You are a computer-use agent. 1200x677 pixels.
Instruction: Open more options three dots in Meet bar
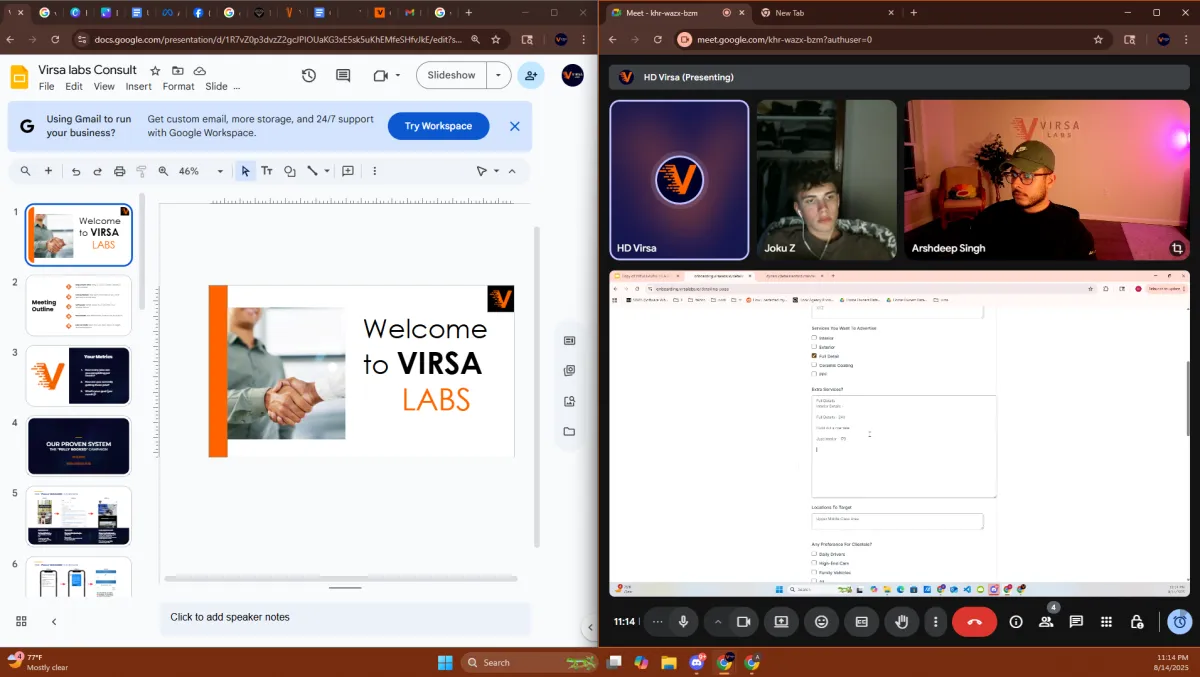point(935,621)
